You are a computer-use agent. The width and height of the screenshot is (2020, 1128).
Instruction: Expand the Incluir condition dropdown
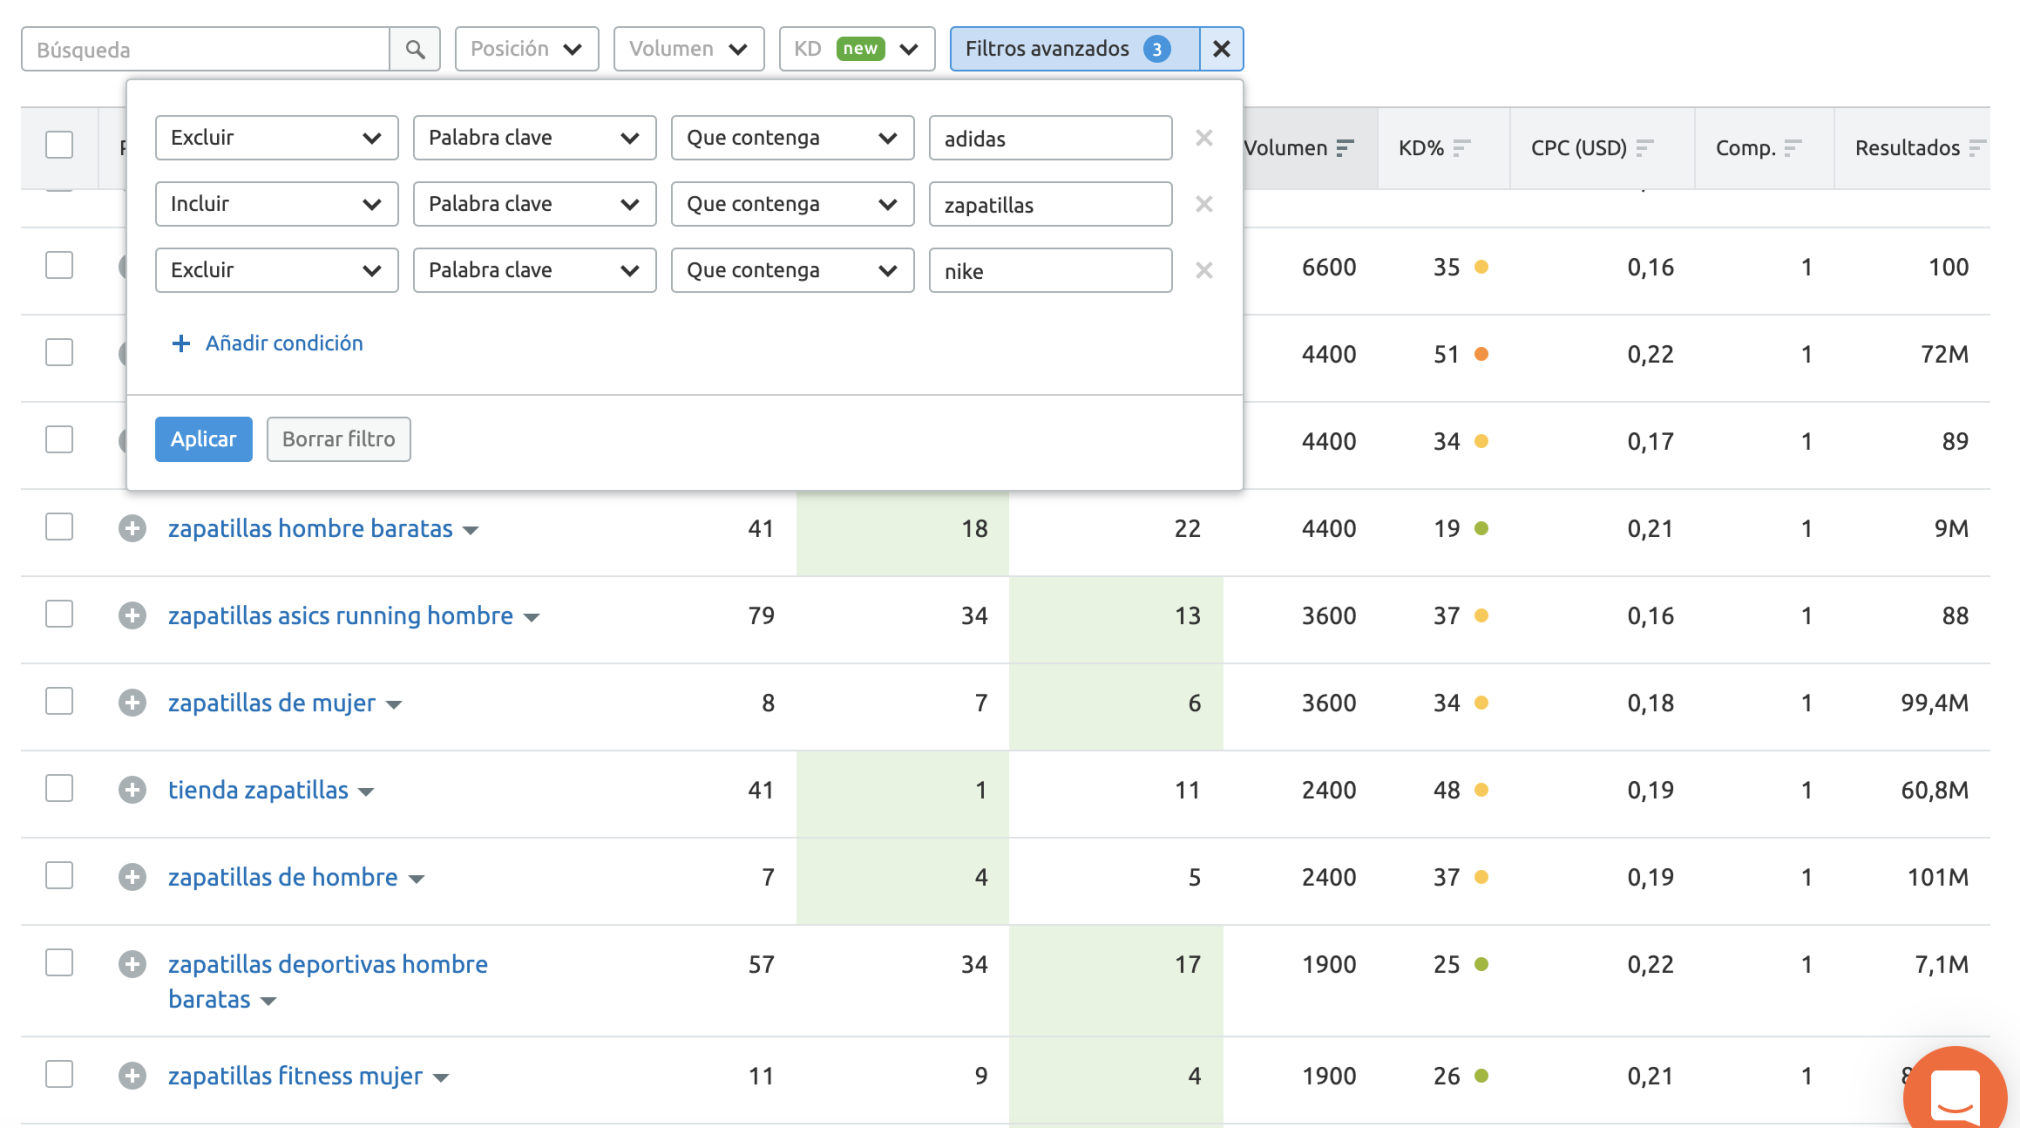click(276, 204)
